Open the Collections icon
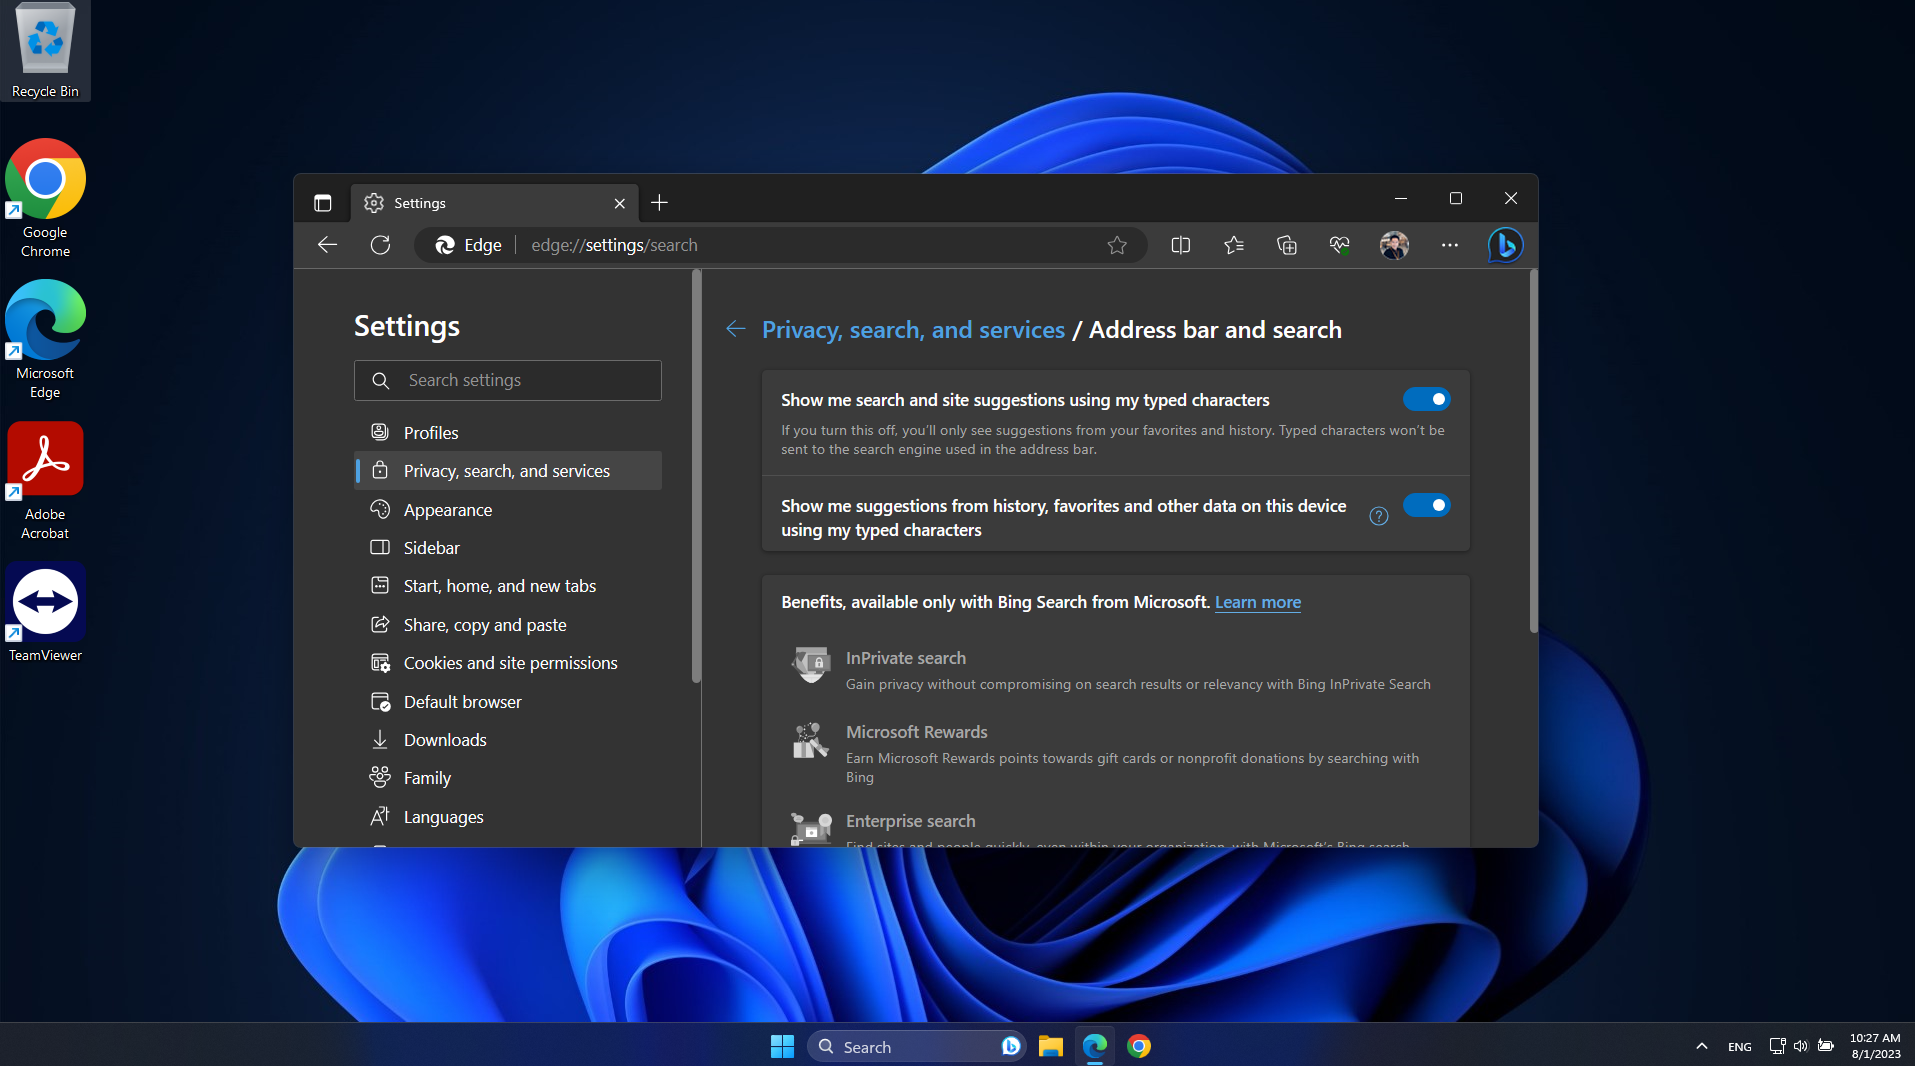The width and height of the screenshot is (1915, 1066). (1287, 245)
